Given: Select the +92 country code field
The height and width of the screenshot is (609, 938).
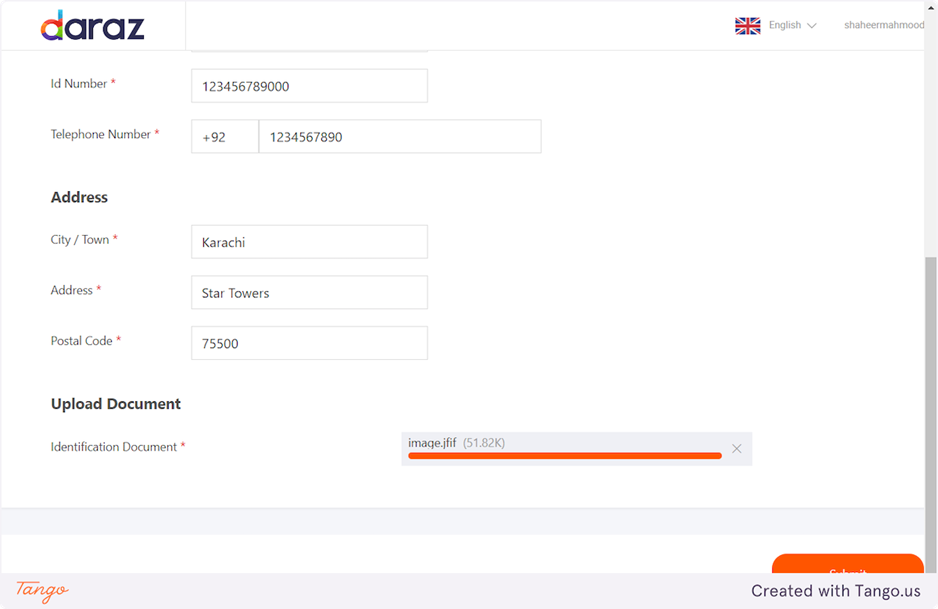Looking at the screenshot, I should click(224, 137).
